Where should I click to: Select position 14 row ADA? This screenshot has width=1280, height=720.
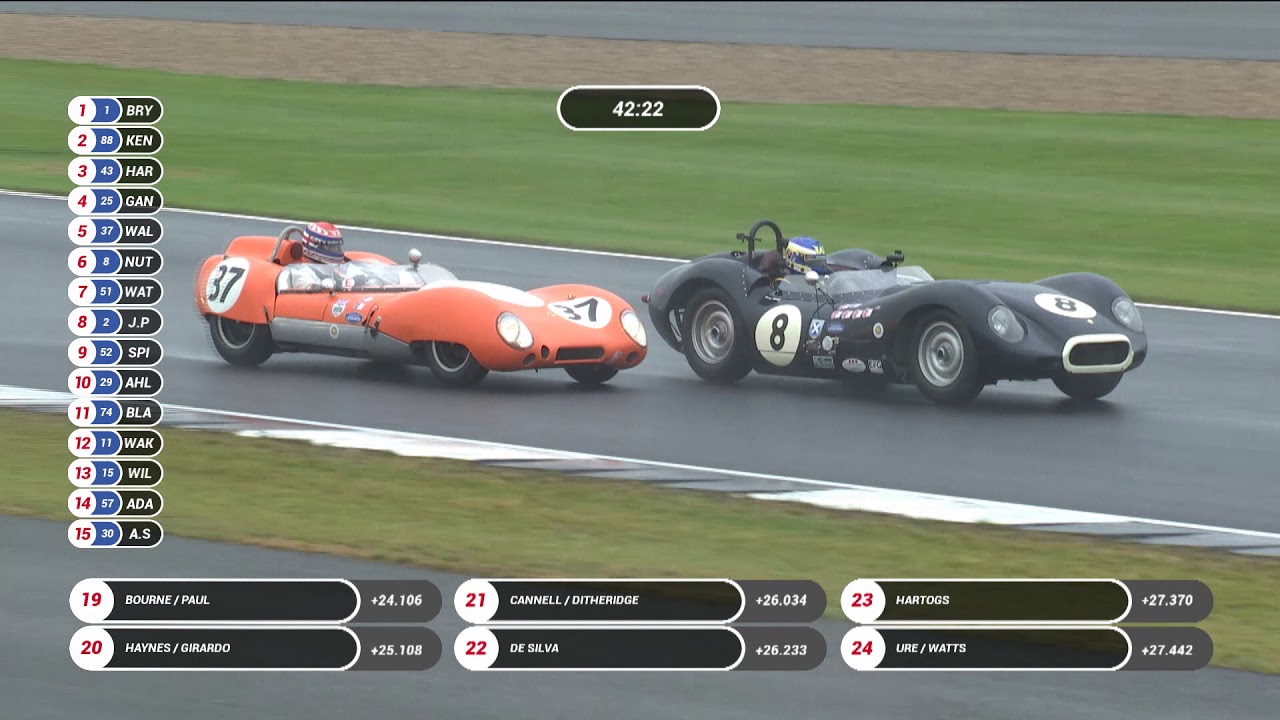115,503
